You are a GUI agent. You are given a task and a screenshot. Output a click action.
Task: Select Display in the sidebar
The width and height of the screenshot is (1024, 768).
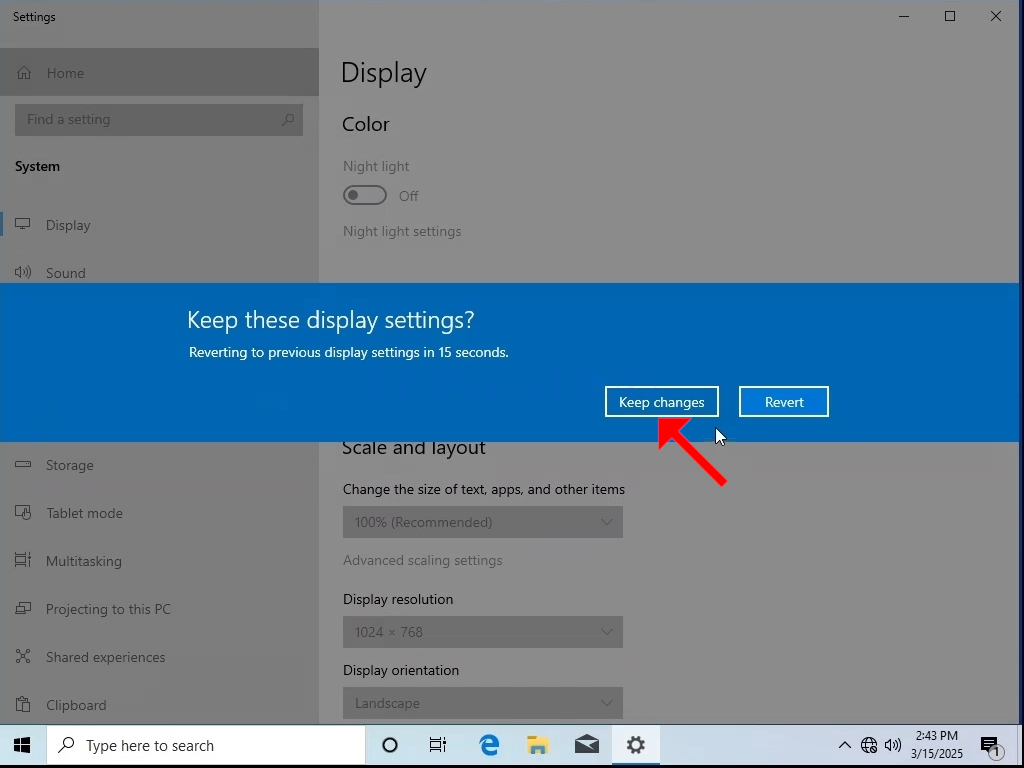pos(159,225)
